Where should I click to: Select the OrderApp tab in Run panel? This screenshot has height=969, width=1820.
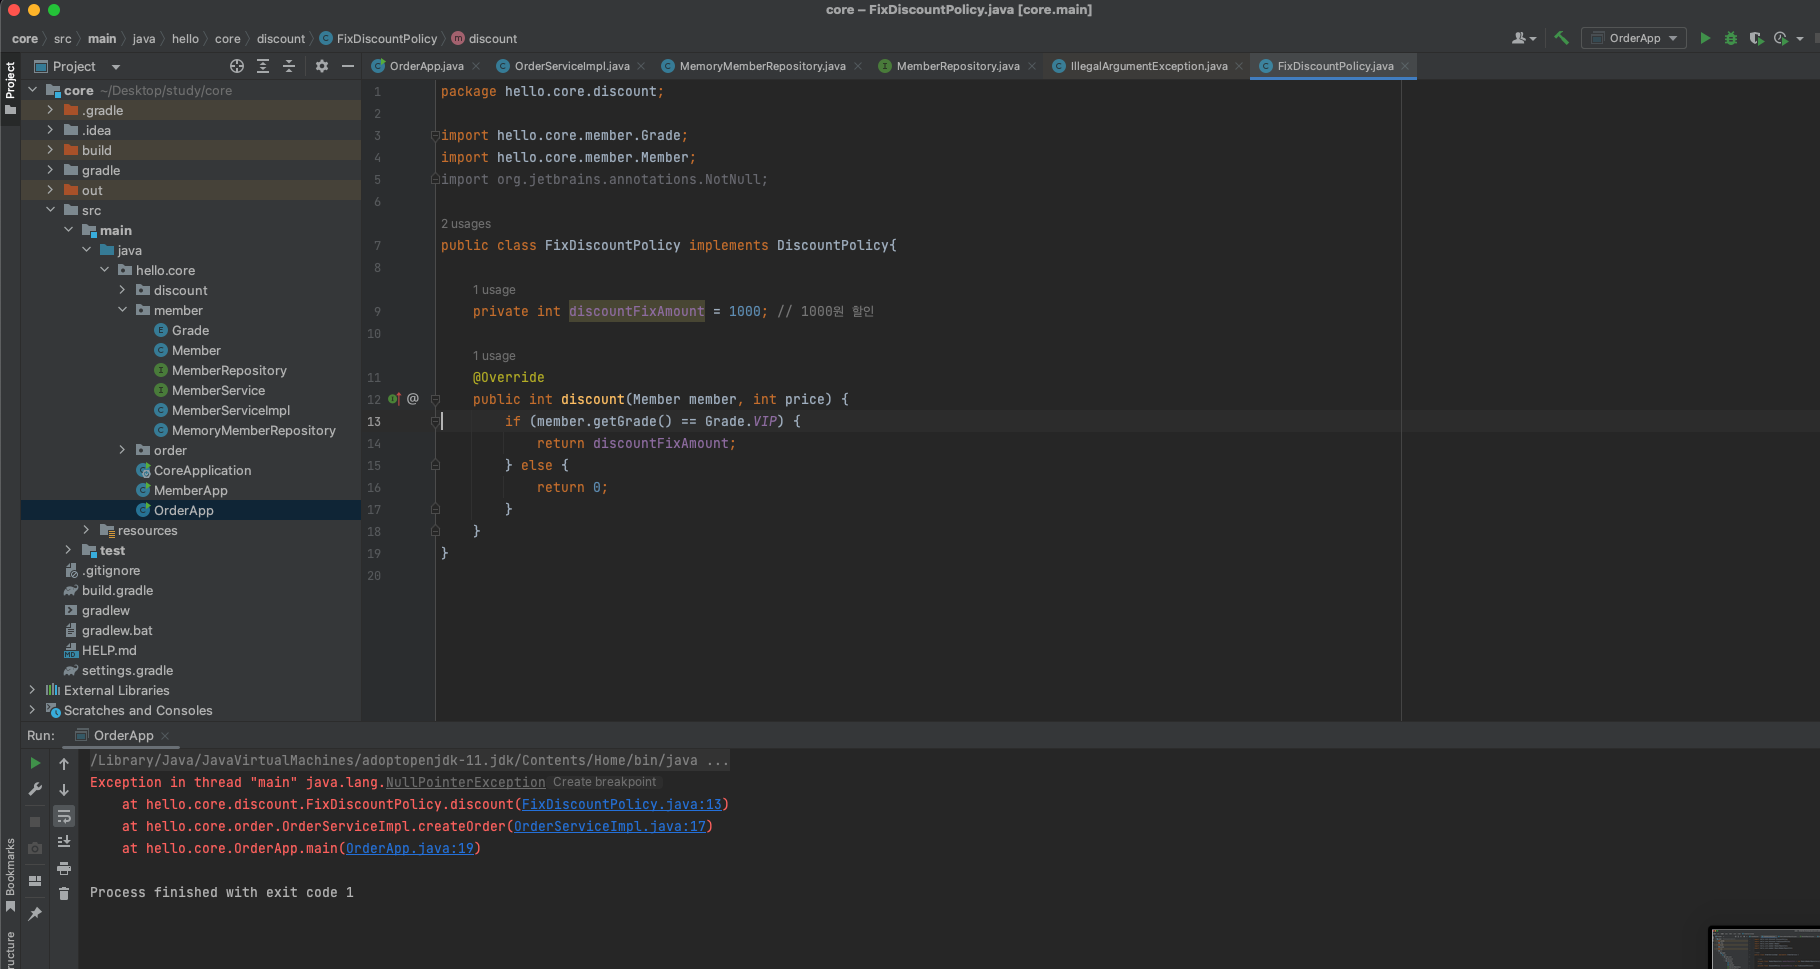point(123,735)
